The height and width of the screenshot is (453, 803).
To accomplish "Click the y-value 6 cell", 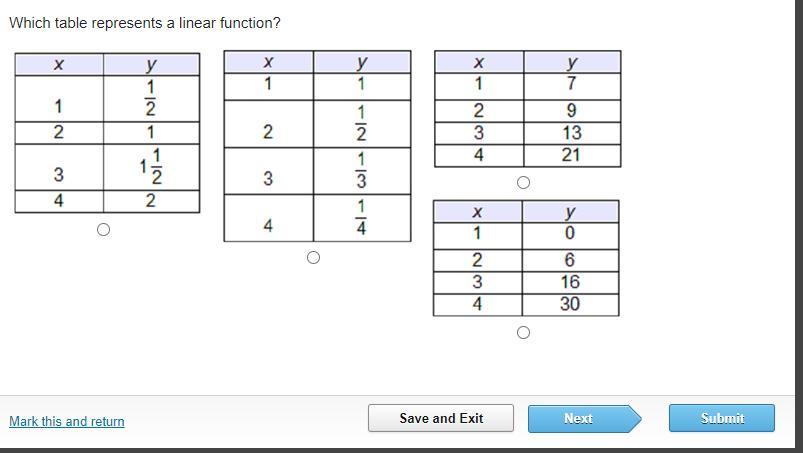I will click(x=570, y=260).
